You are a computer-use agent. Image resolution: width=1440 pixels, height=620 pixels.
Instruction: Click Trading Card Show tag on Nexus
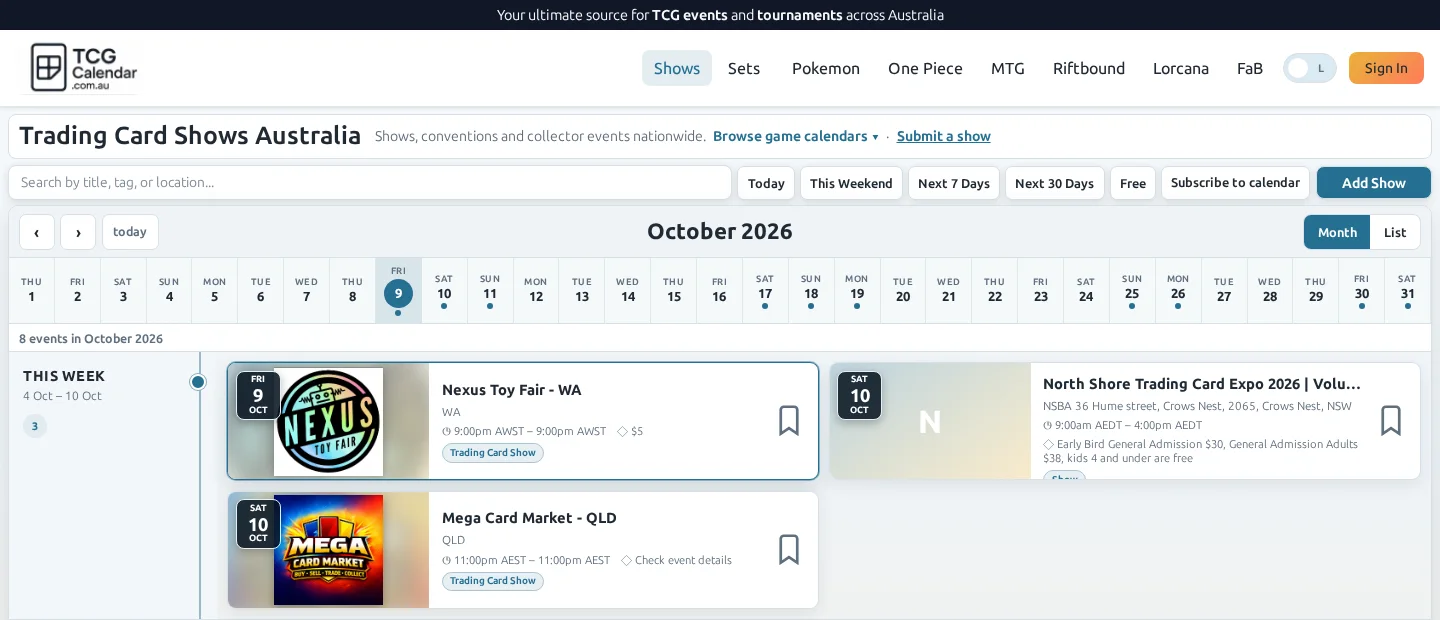pos(493,453)
